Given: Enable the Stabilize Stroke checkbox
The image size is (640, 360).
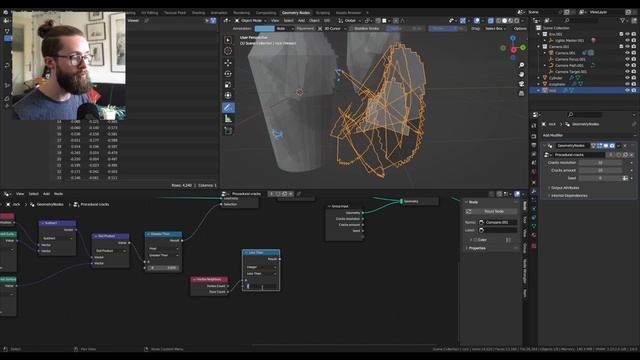Looking at the screenshot, I should 351,29.
